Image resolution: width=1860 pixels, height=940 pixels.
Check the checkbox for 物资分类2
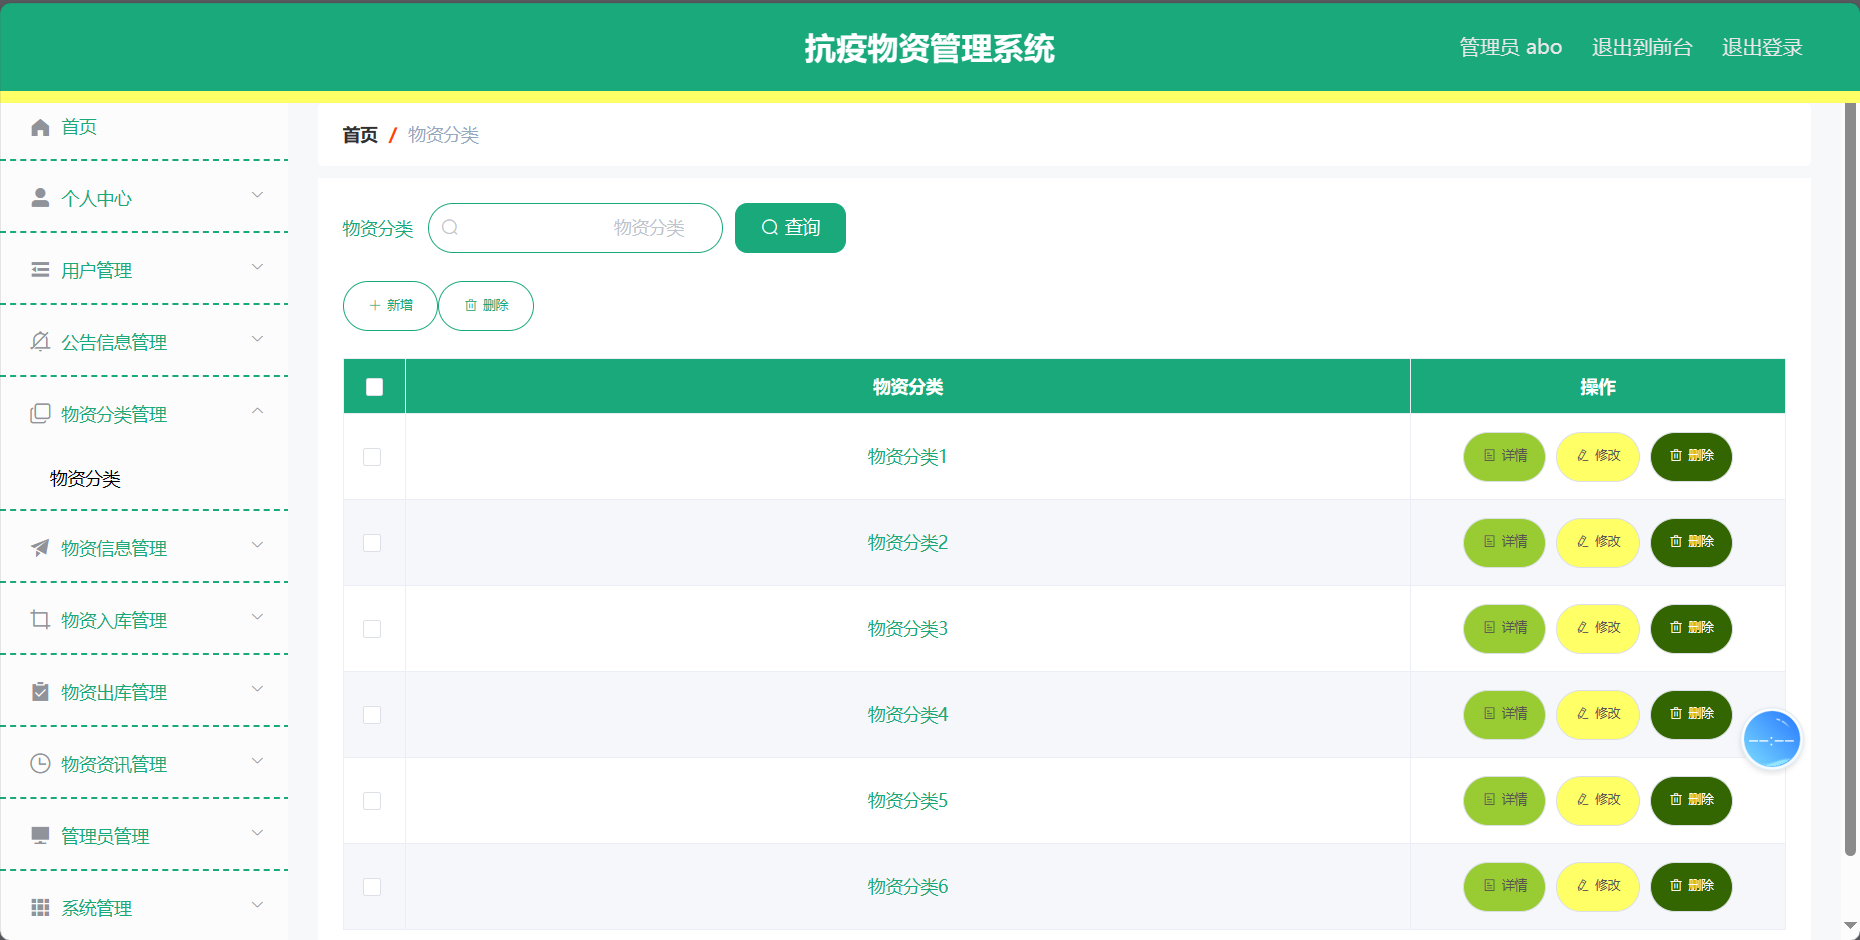pos(372,543)
